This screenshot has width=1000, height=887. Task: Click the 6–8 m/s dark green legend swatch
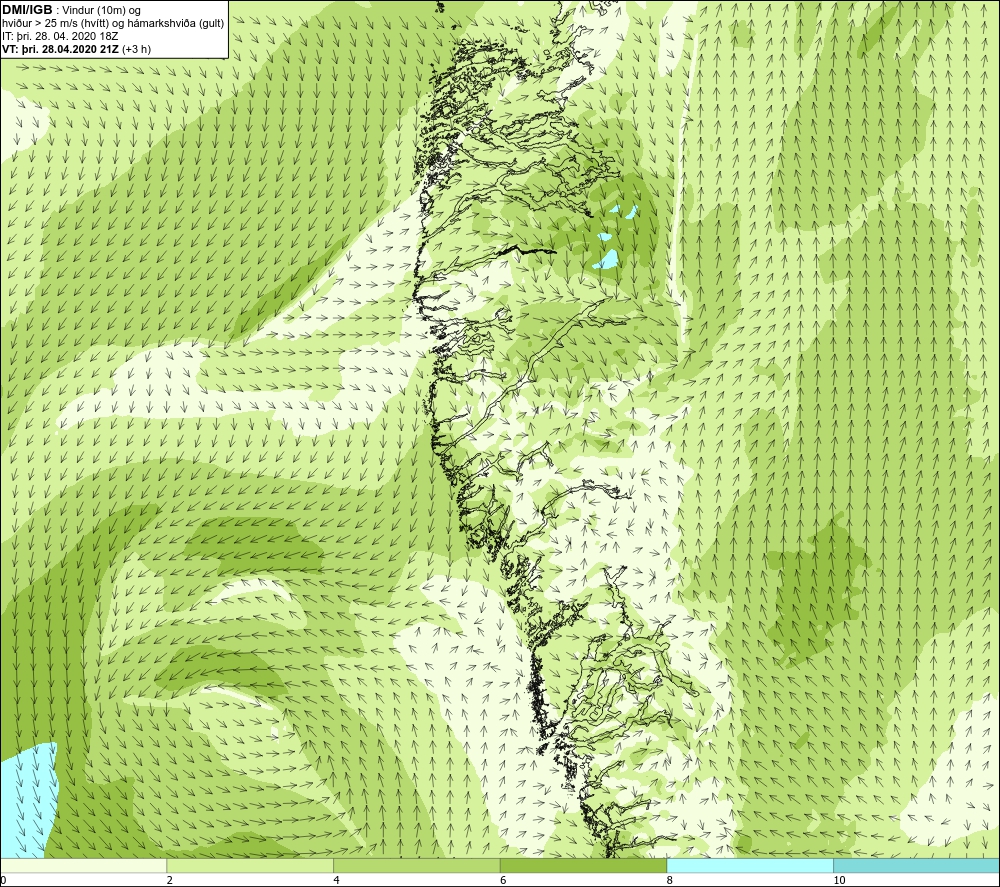[x=583, y=865]
